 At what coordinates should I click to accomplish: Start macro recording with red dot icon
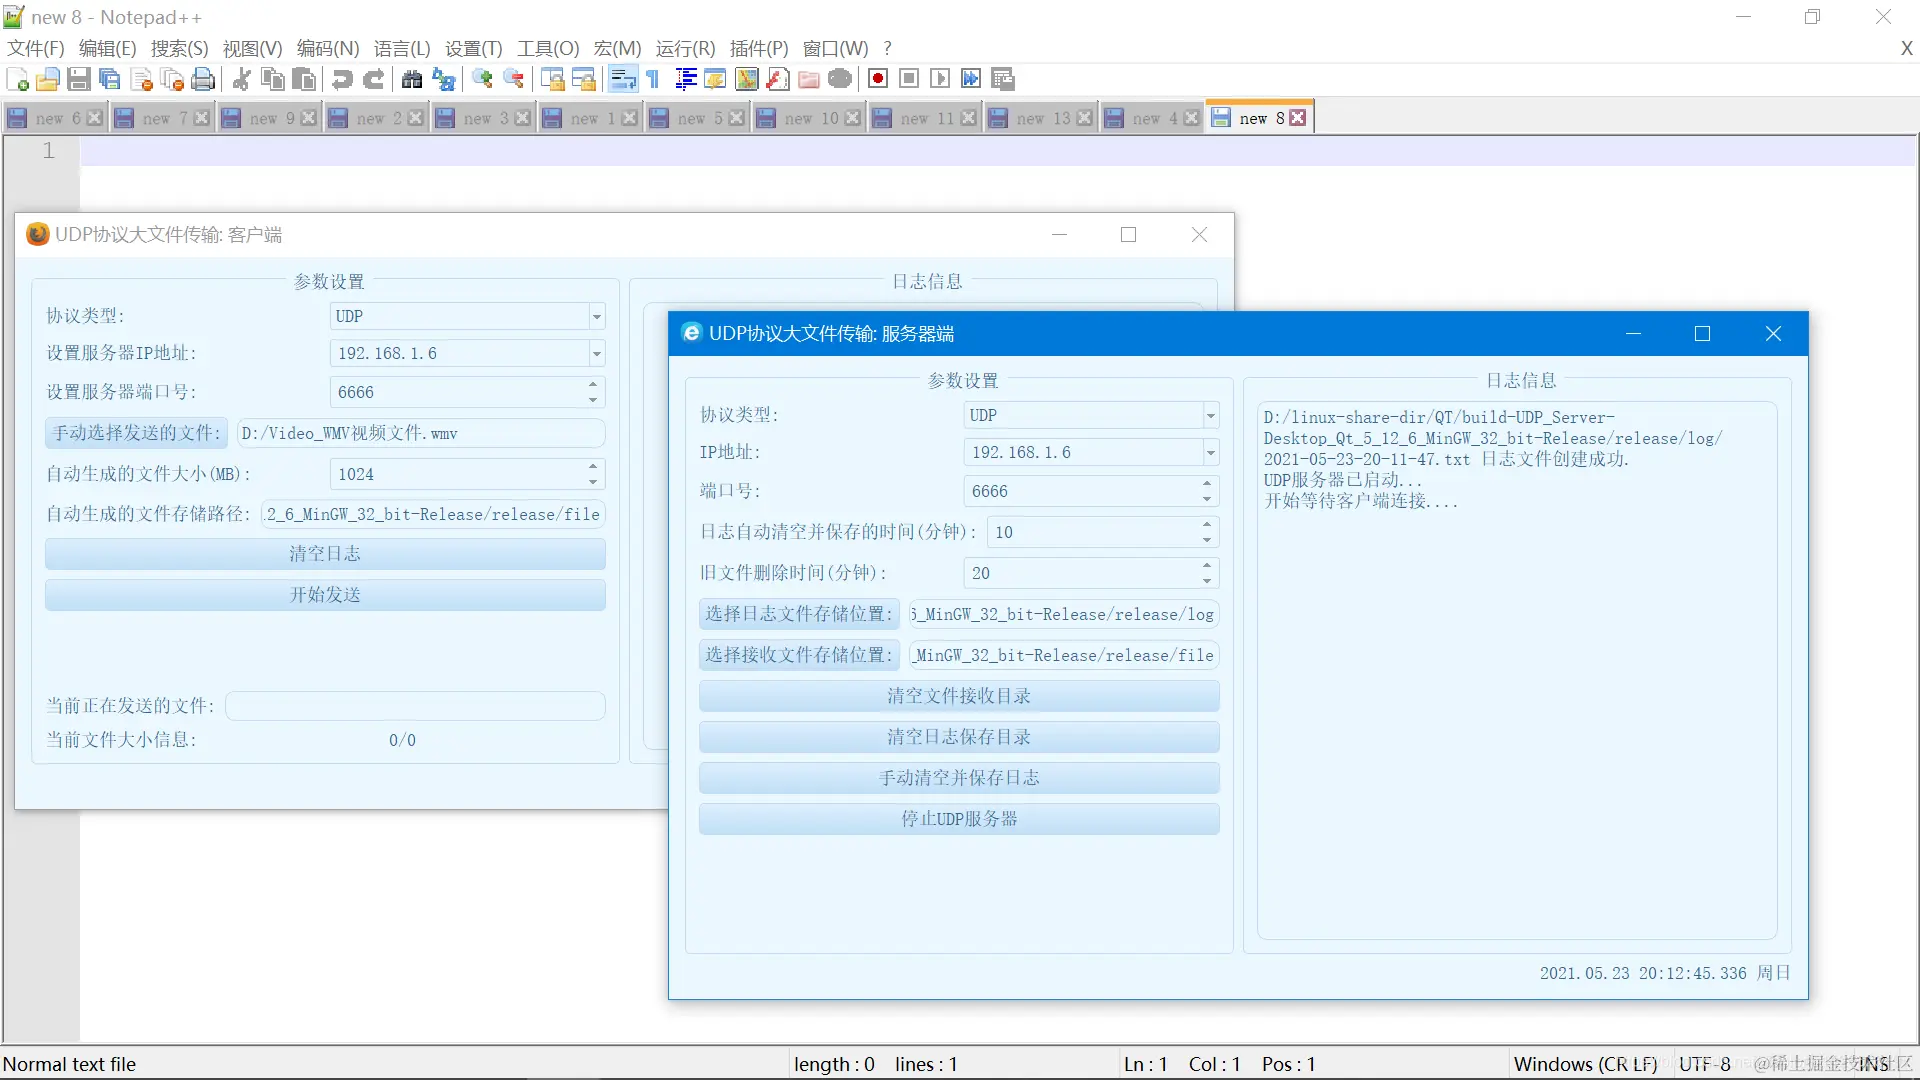tap(878, 79)
